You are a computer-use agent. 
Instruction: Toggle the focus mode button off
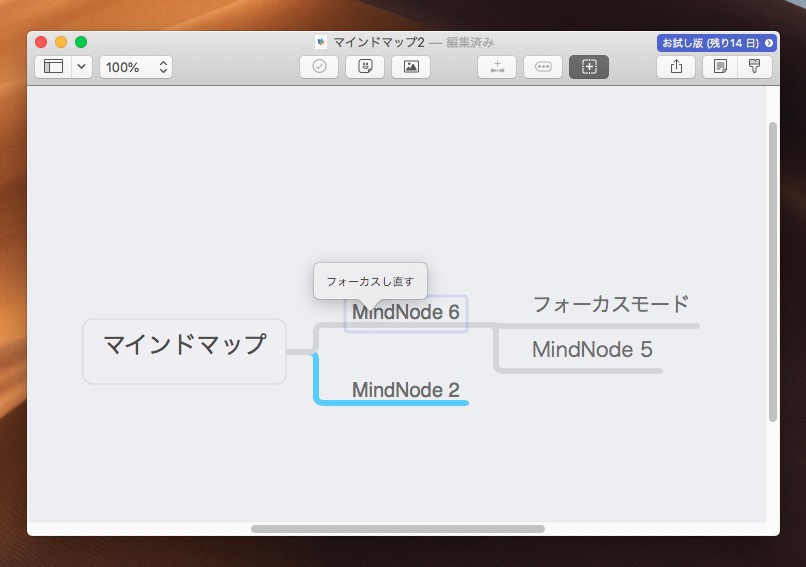point(589,67)
